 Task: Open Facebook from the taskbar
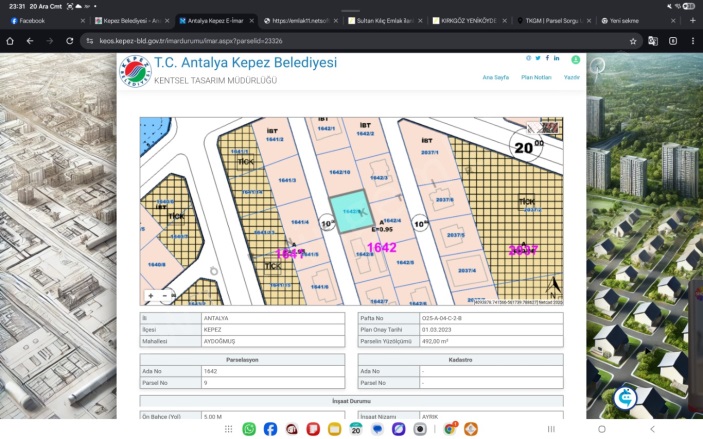click(x=270, y=429)
